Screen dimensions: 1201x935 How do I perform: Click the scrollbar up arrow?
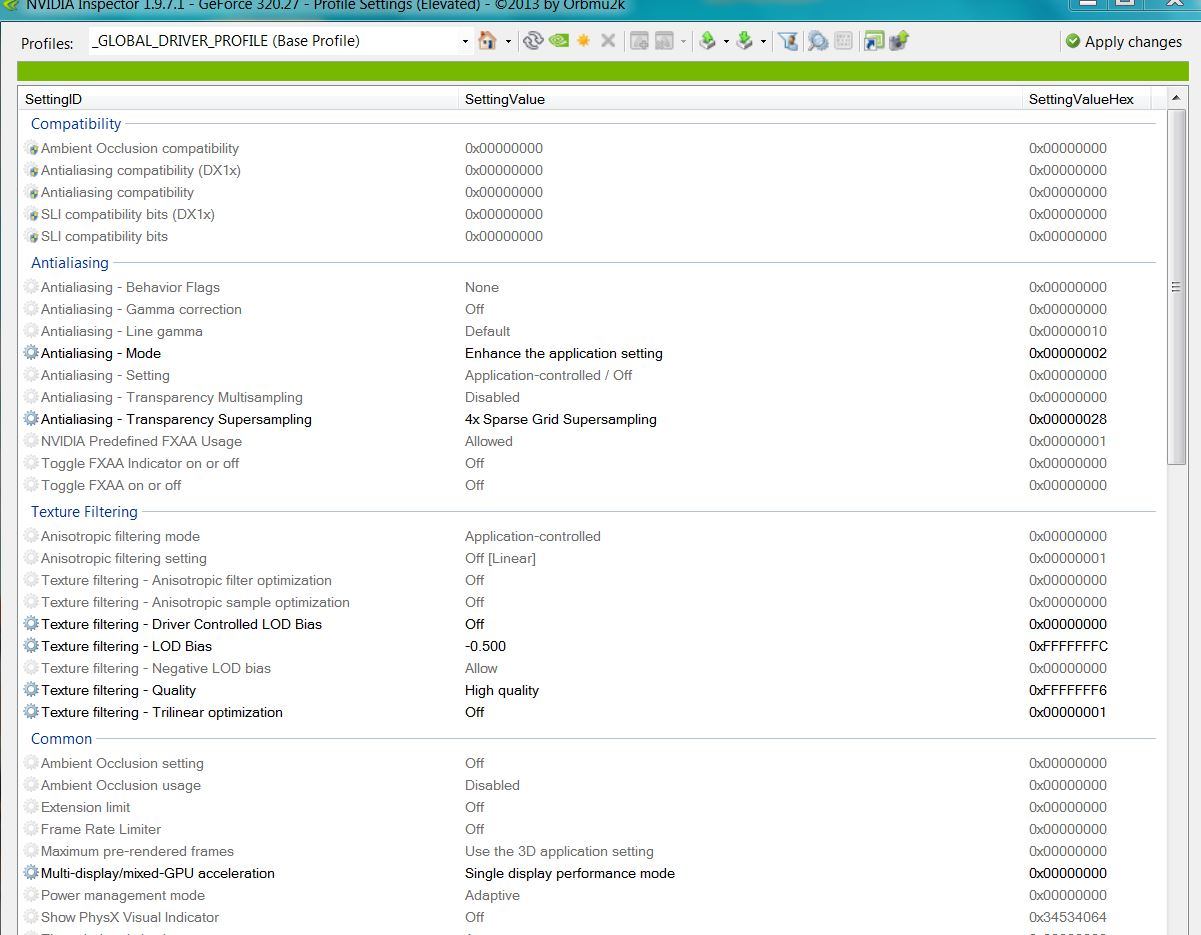click(1176, 99)
